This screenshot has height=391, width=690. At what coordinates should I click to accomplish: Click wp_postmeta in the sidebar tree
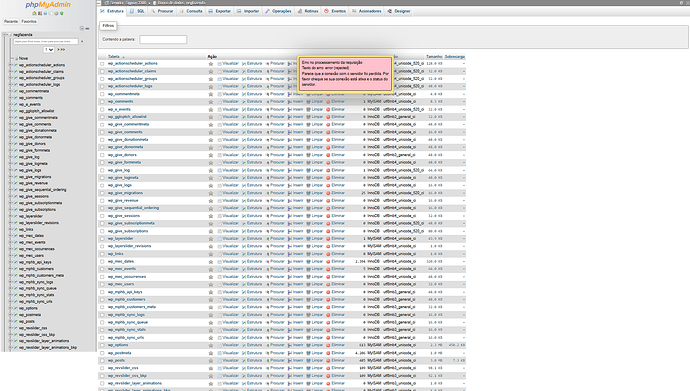coord(30,315)
